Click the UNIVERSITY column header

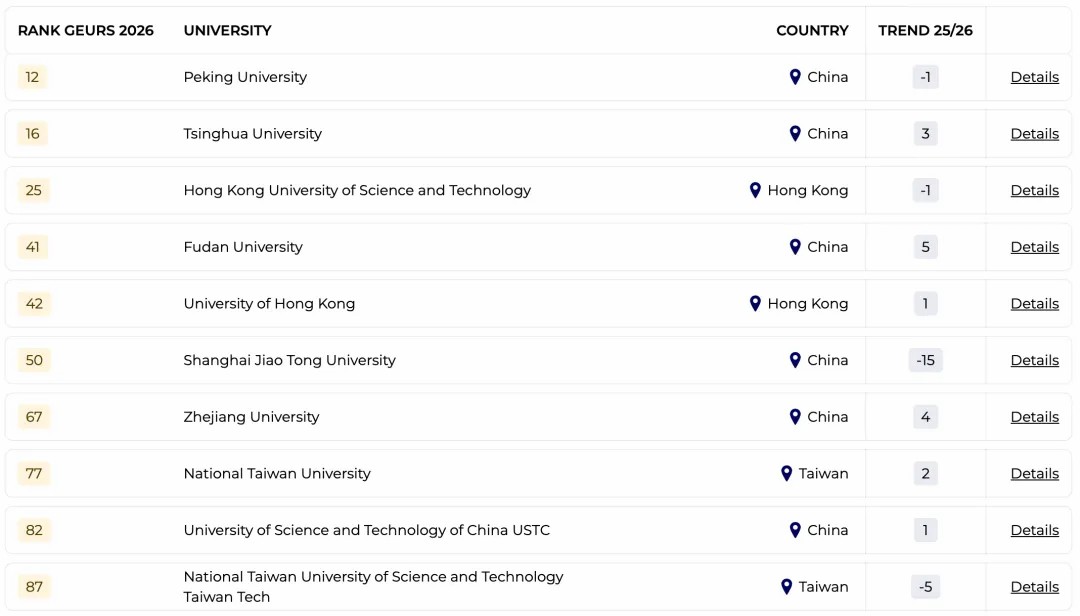click(x=227, y=31)
